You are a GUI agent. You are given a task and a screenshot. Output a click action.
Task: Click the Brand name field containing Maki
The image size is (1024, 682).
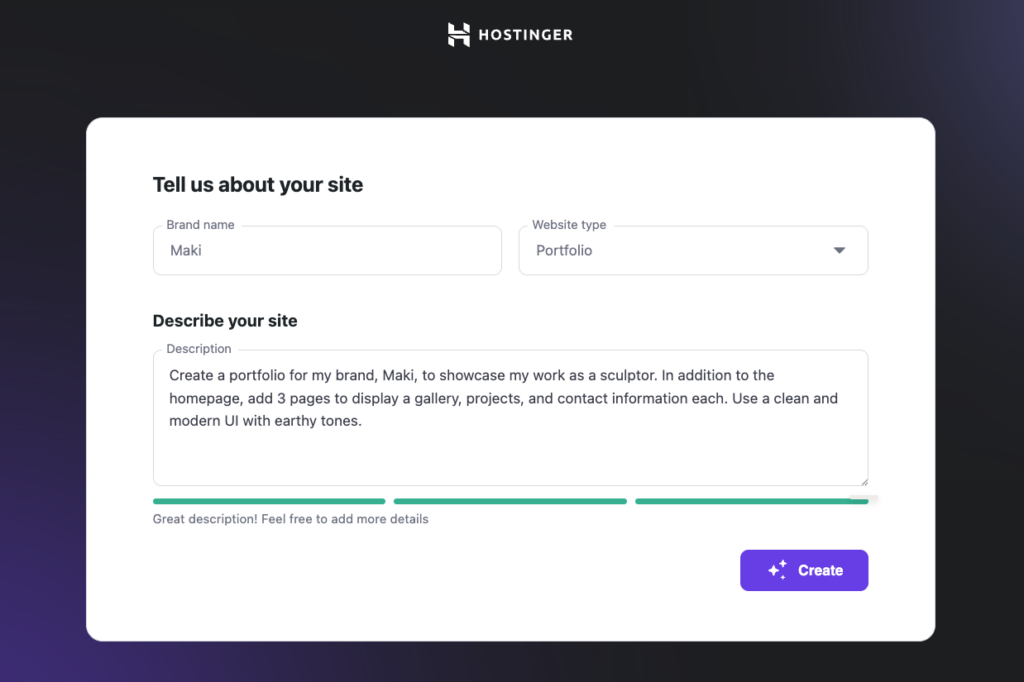coord(327,251)
